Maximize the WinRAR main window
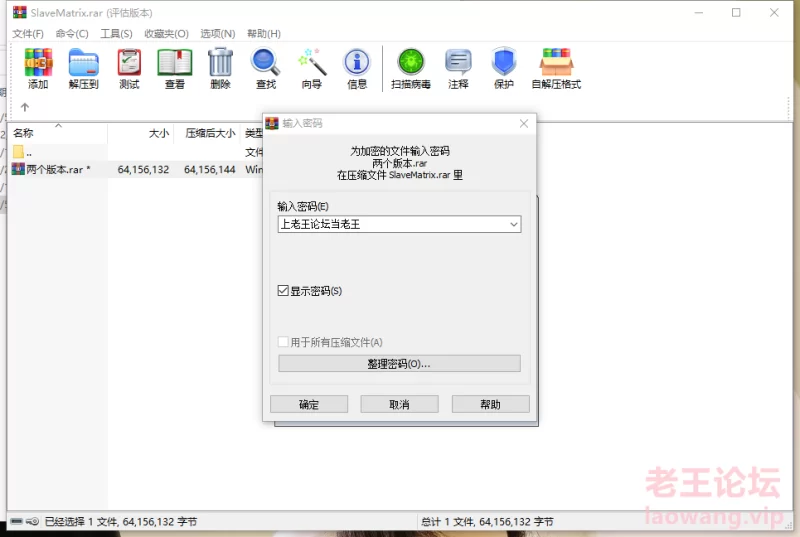Viewport: 800px width, 537px height. pyautogui.click(x=736, y=12)
